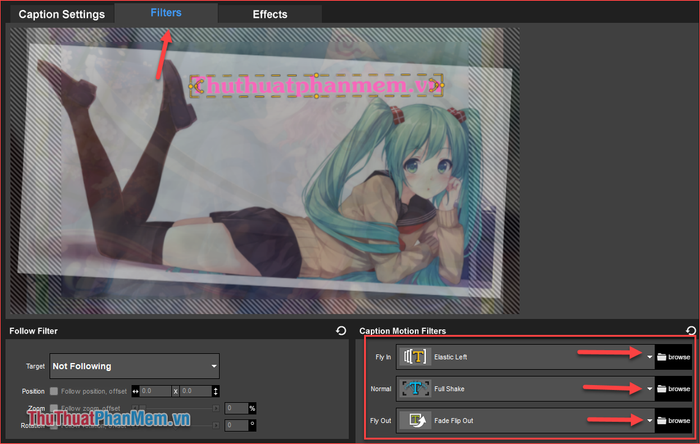700x444 pixels.
Task: Click the Fade Flip Out filter name
Action: pos(454,420)
